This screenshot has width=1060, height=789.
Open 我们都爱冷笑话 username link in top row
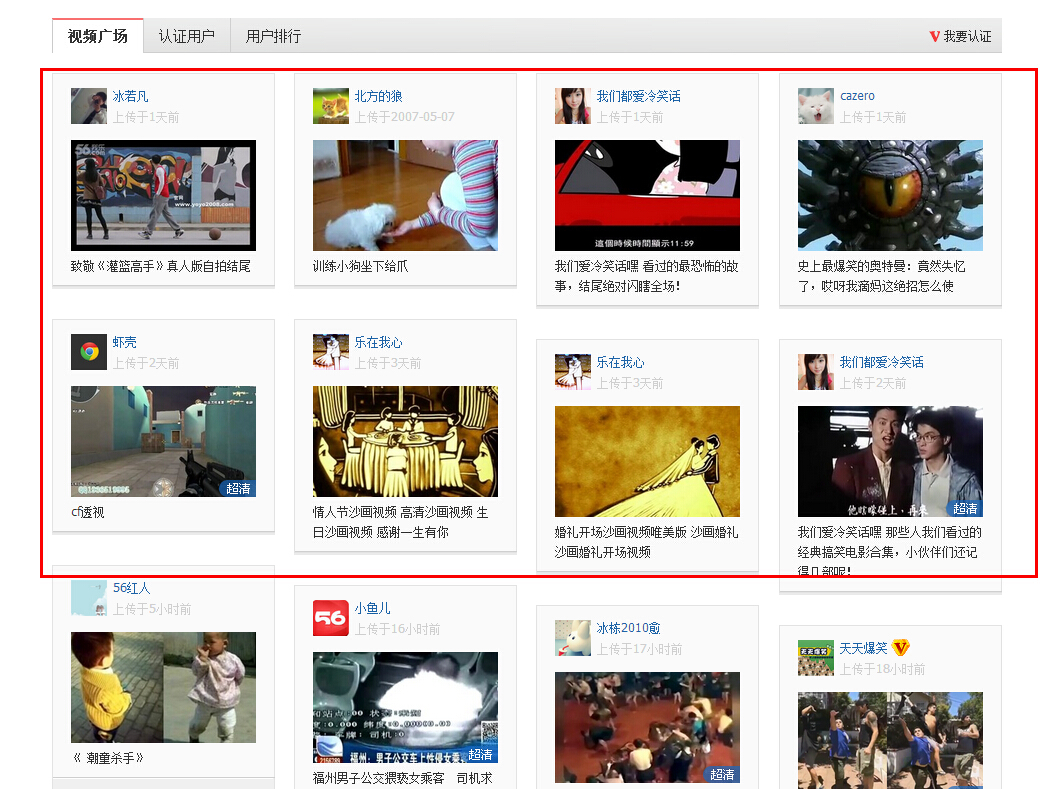click(638, 96)
